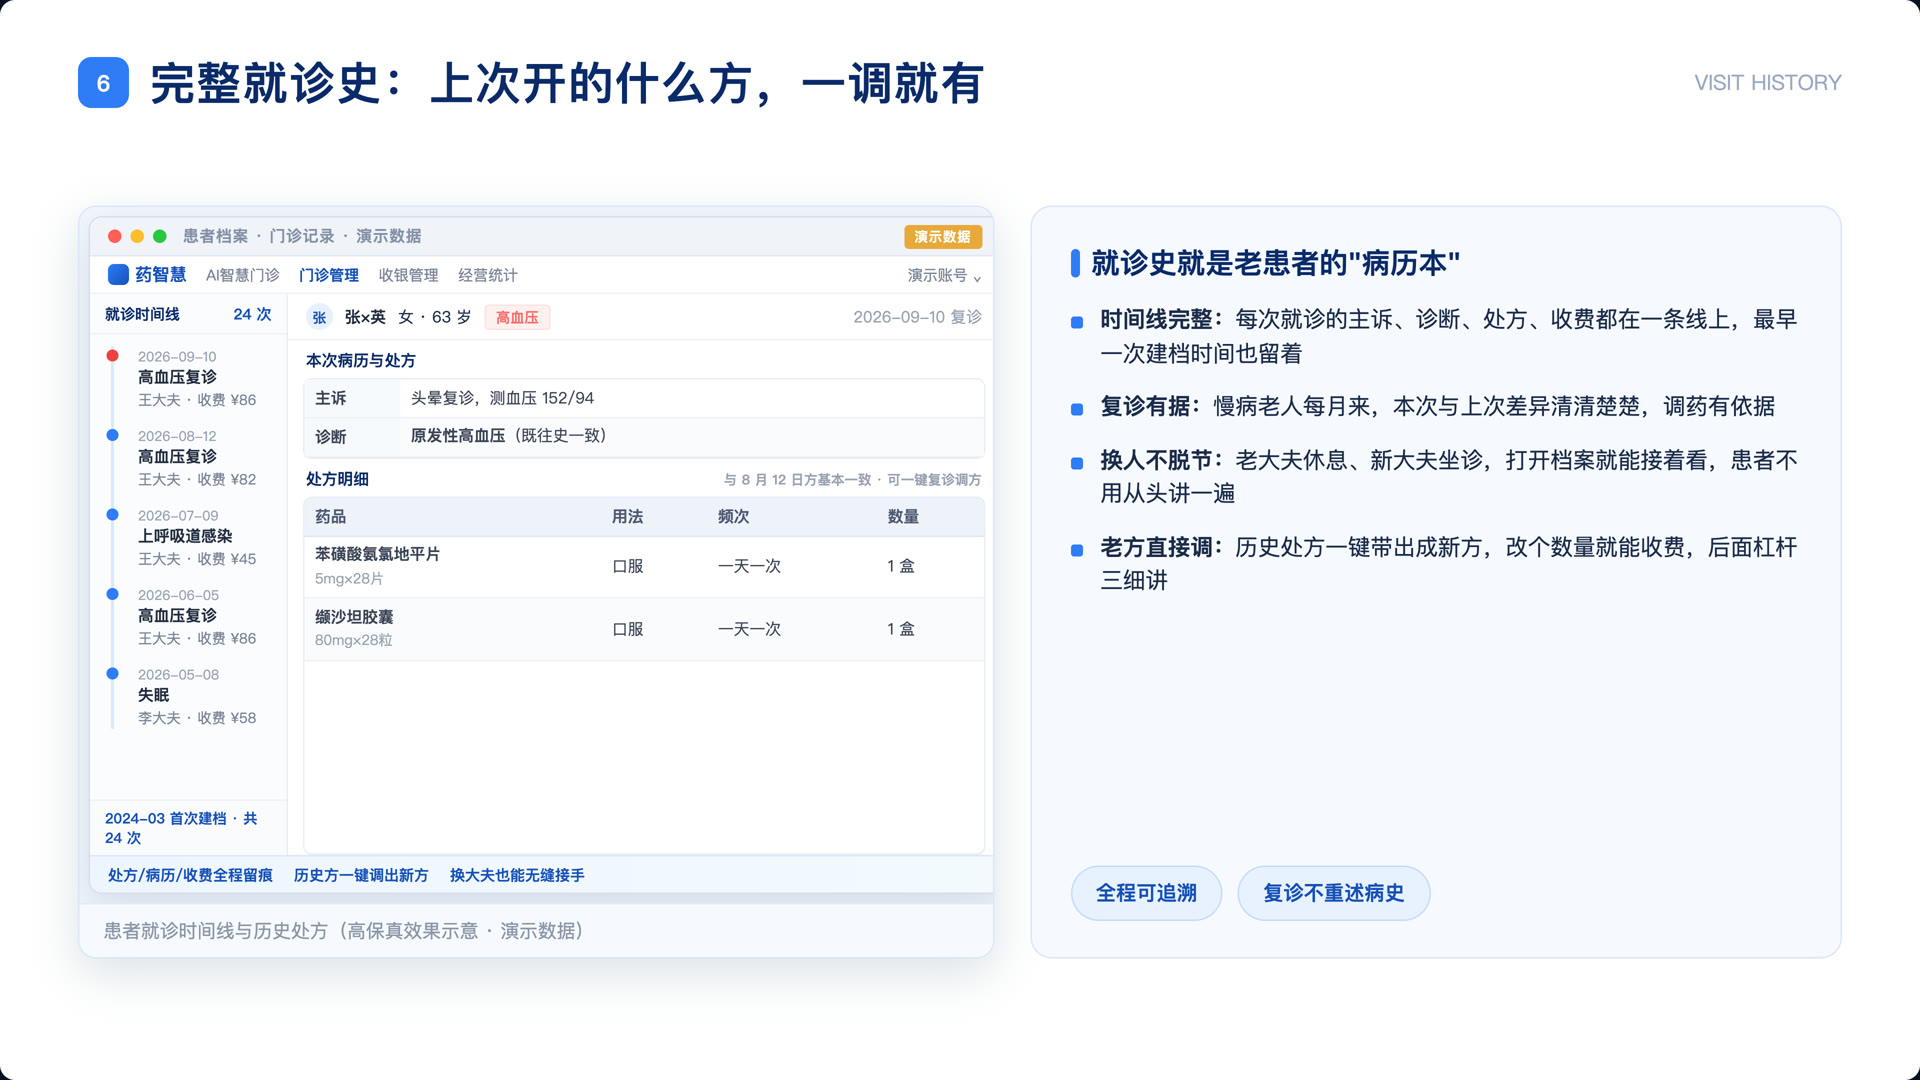Click the 药品 column header
The image size is (1920, 1080).
pyautogui.click(x=330, y=517)
